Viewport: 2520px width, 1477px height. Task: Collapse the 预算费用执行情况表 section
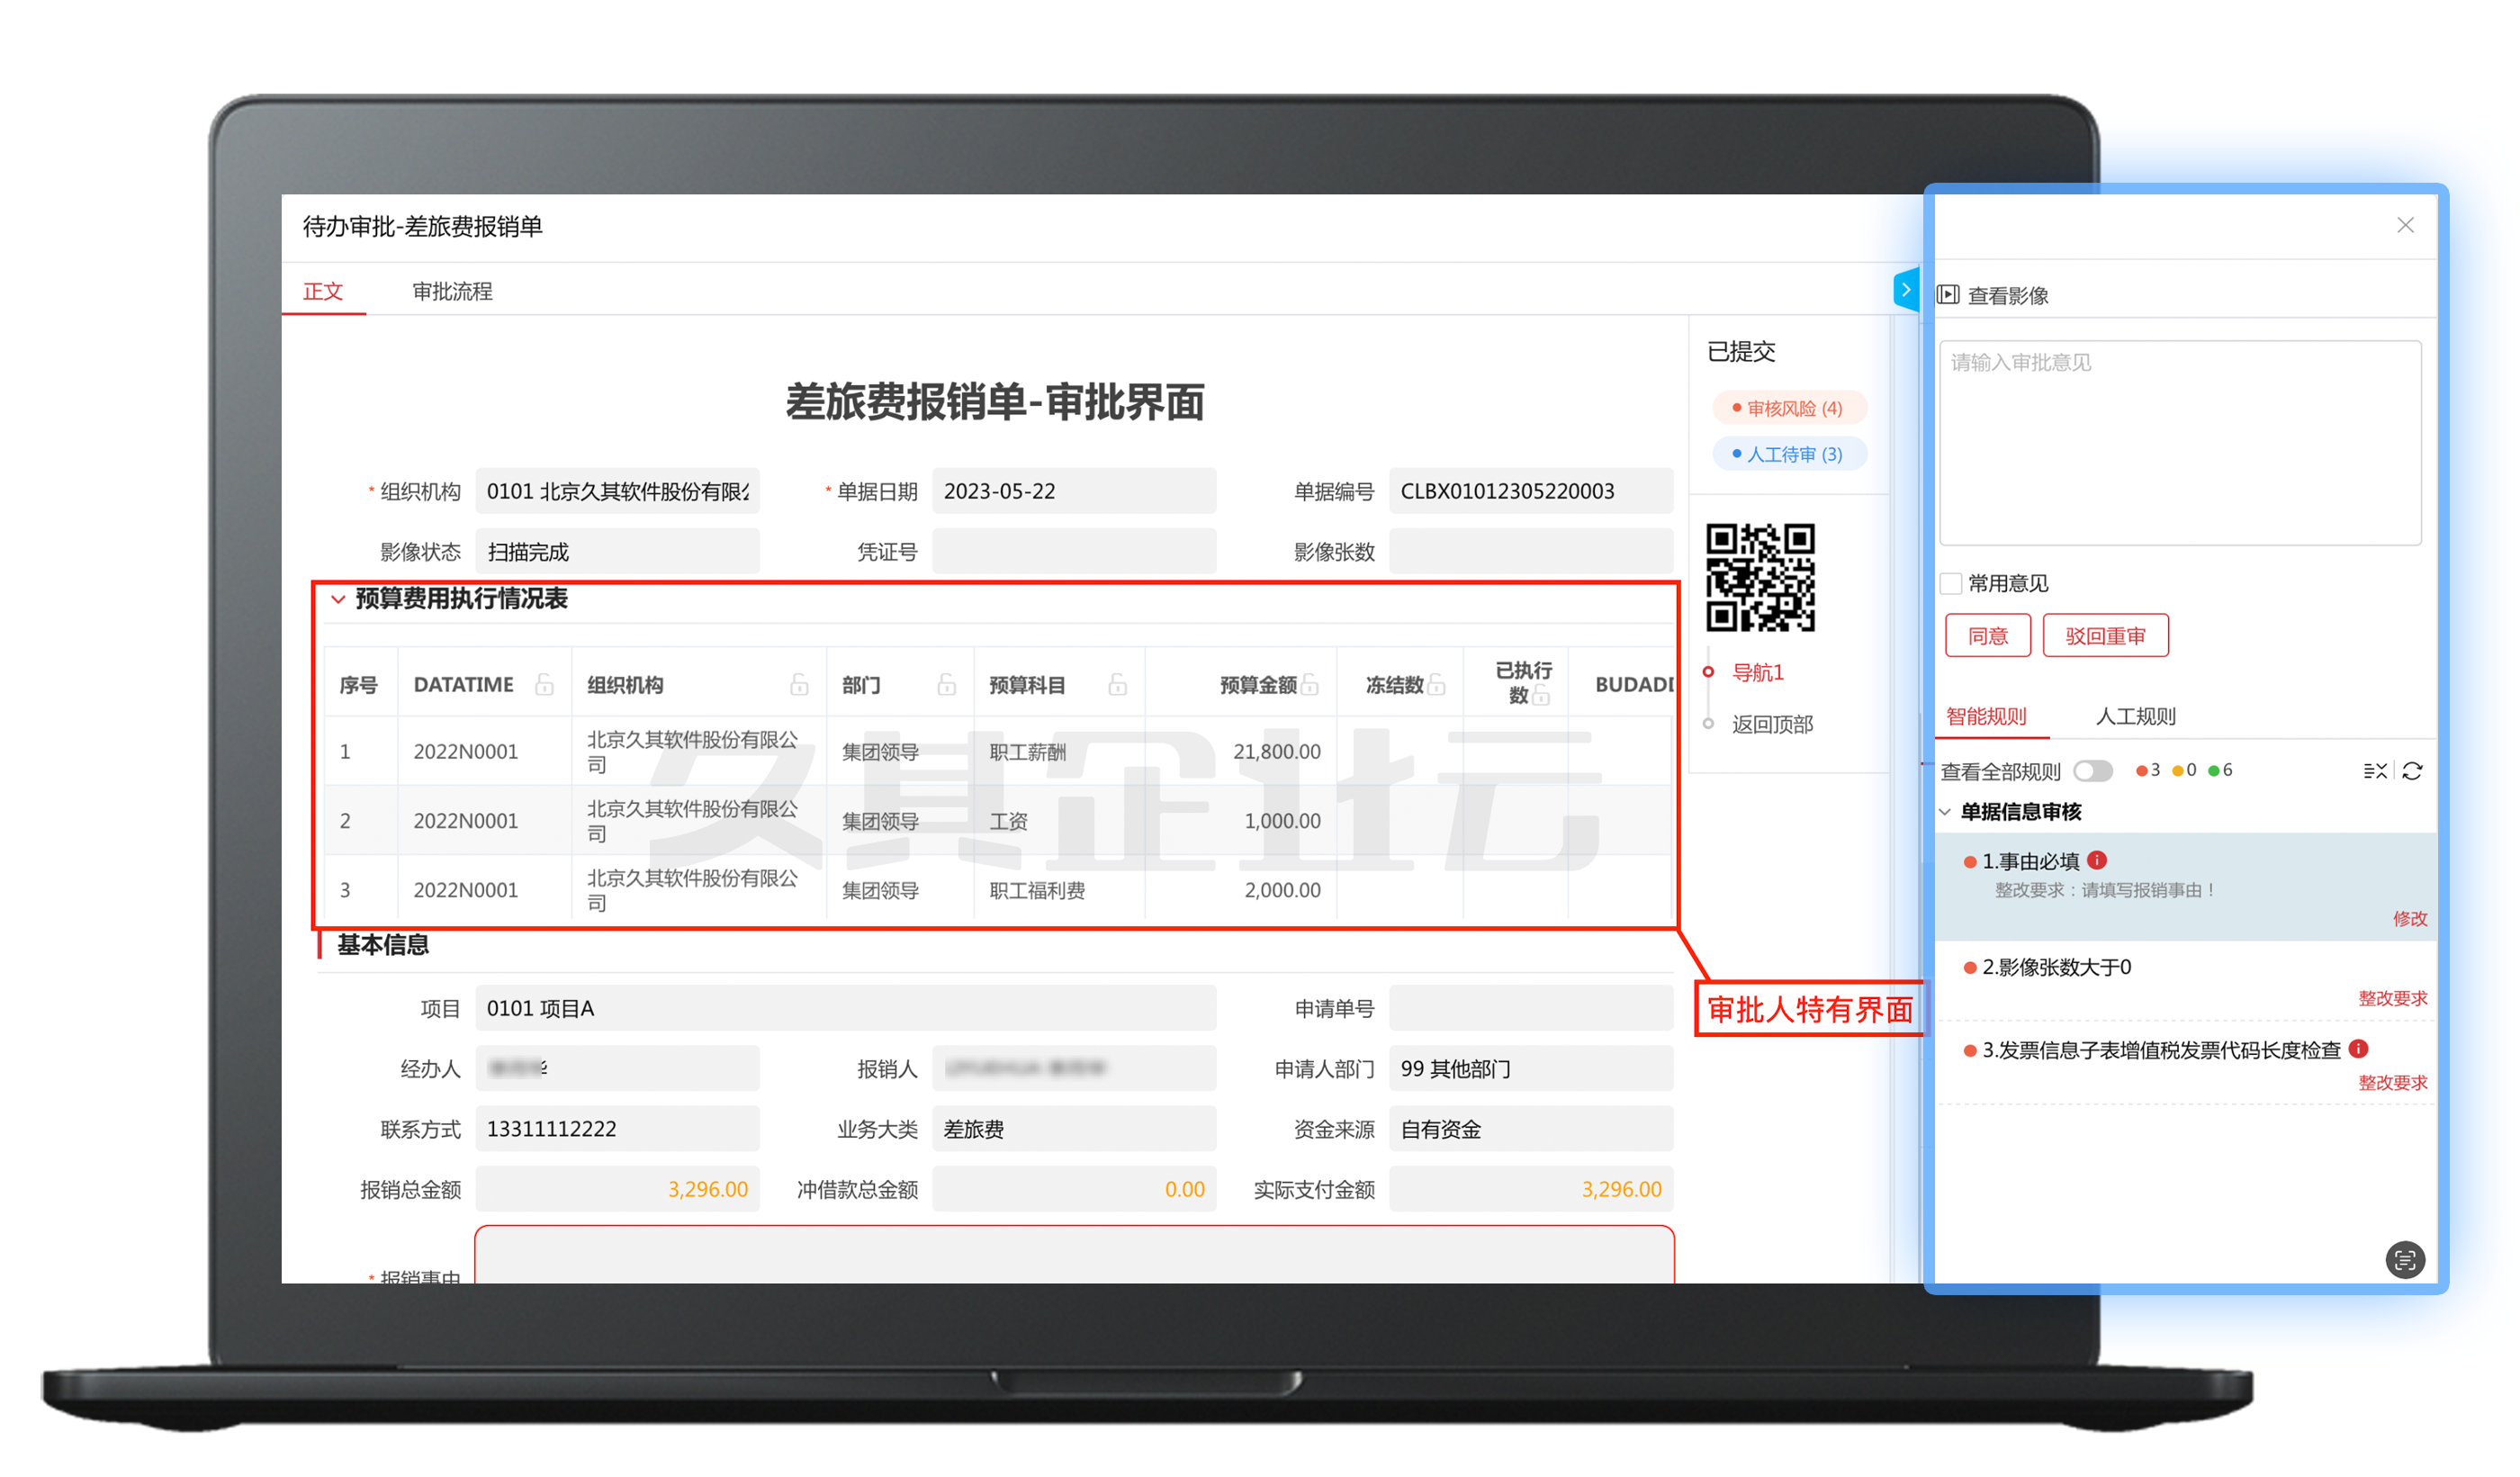338,599
